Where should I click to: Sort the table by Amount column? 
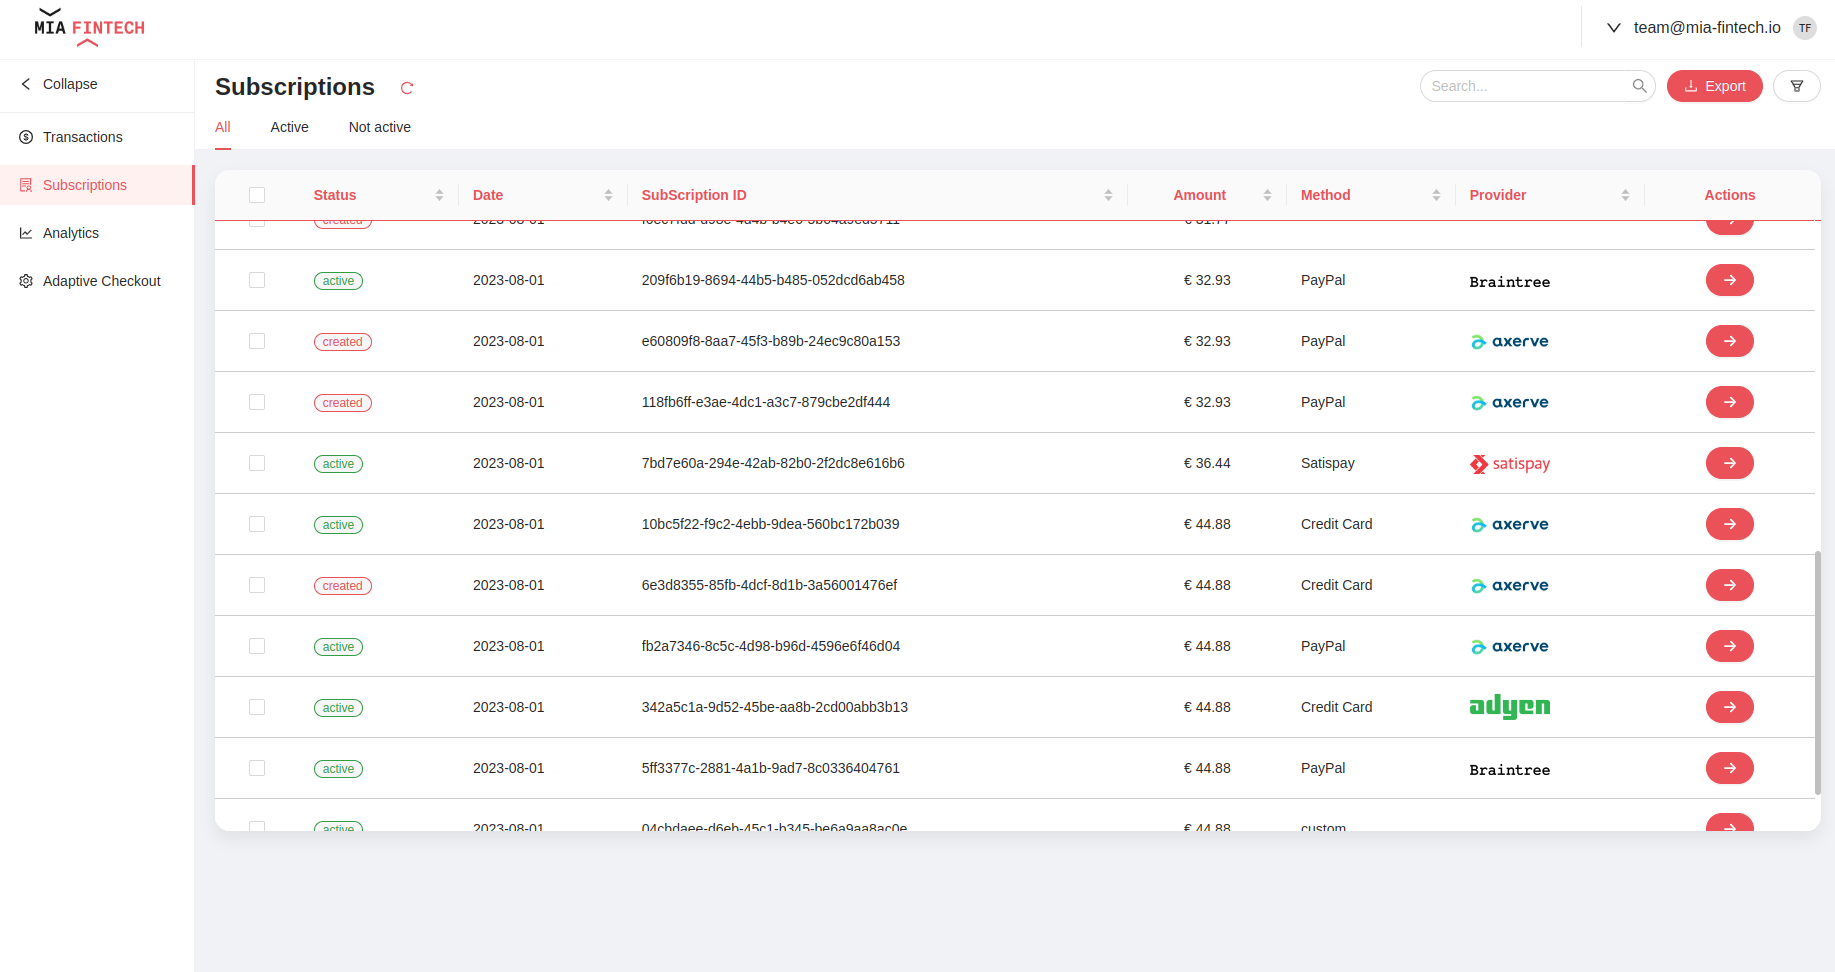tap(1268, 195)
